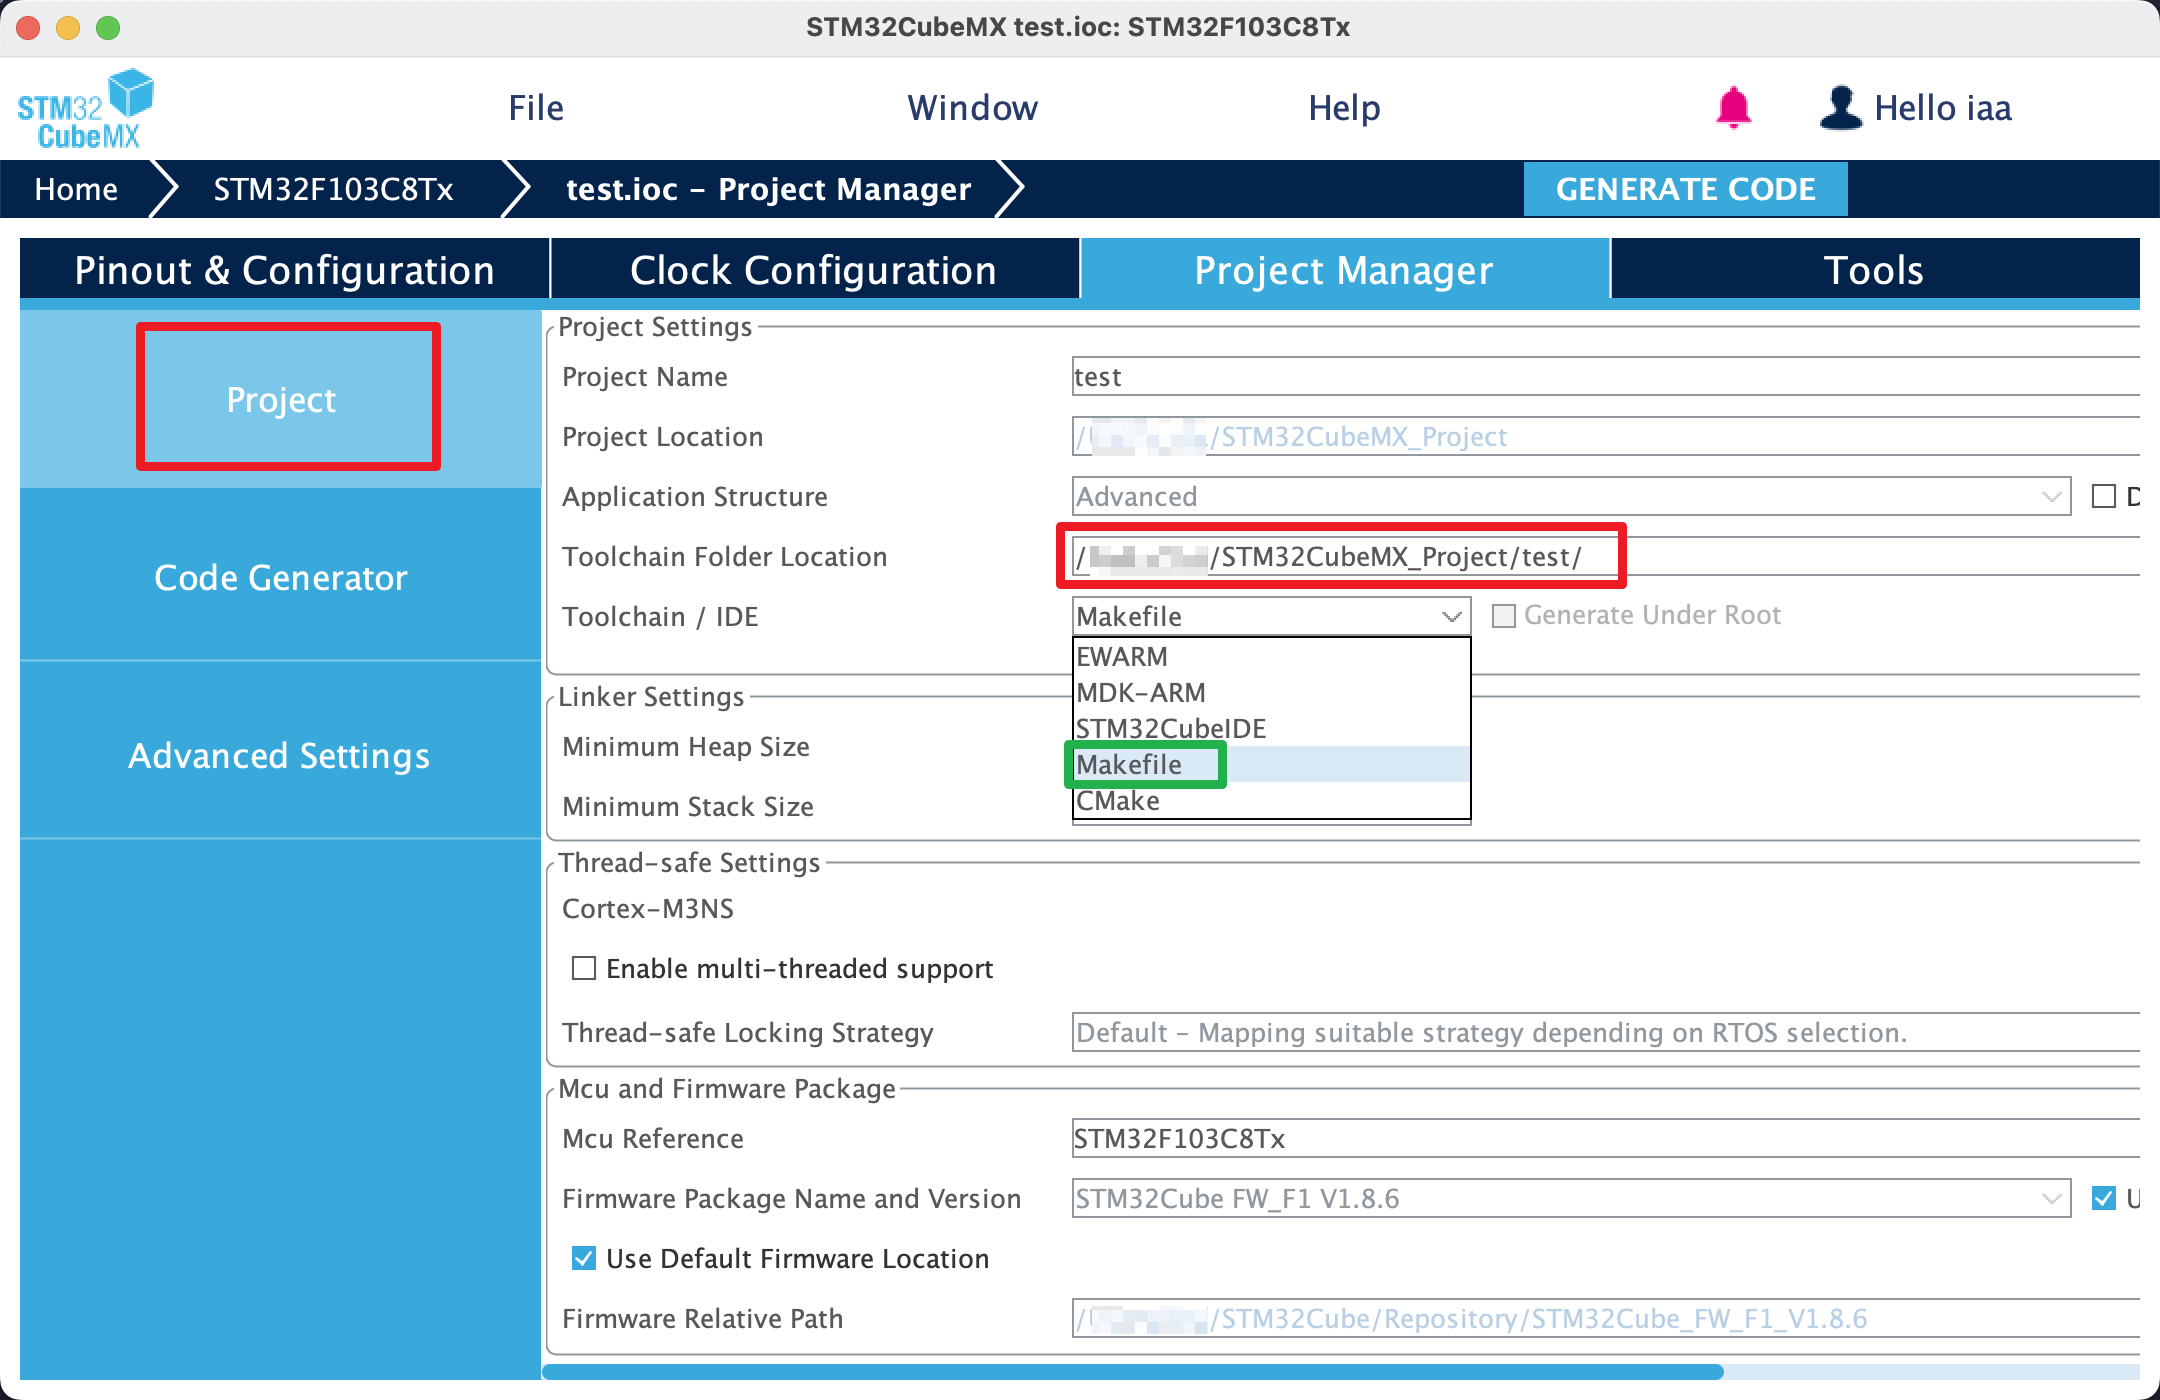Go to Home breadcrumb
2160x1400 pixels.
tap(76, 189)
